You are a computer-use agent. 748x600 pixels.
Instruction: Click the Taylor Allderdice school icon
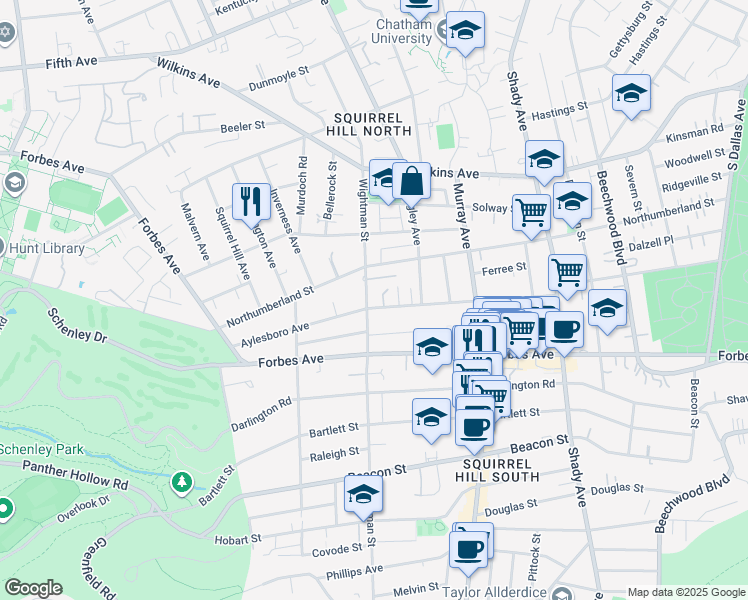point(562,594)
